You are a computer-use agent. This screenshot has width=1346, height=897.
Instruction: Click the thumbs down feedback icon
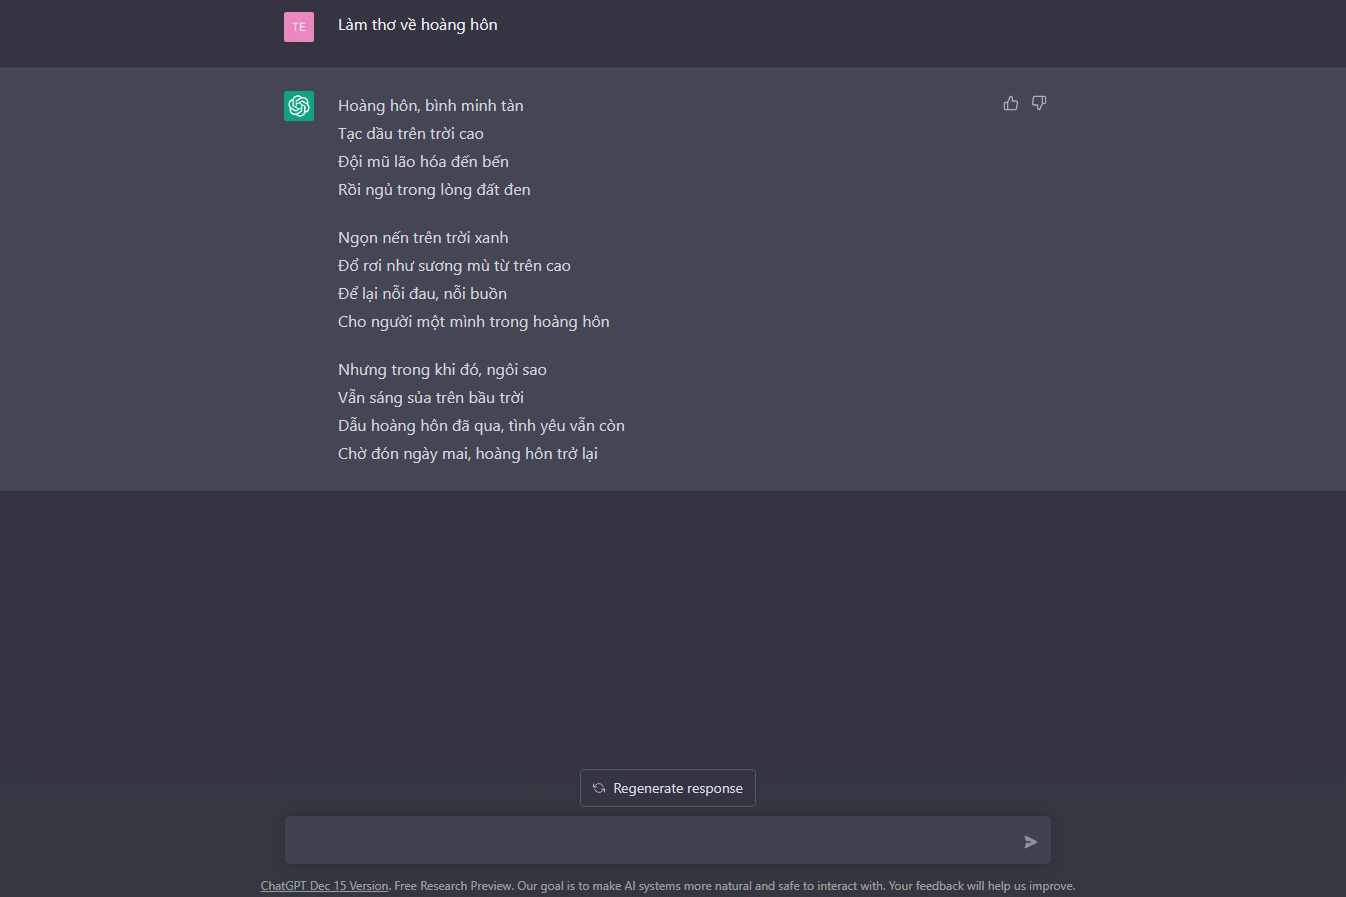1039,103
